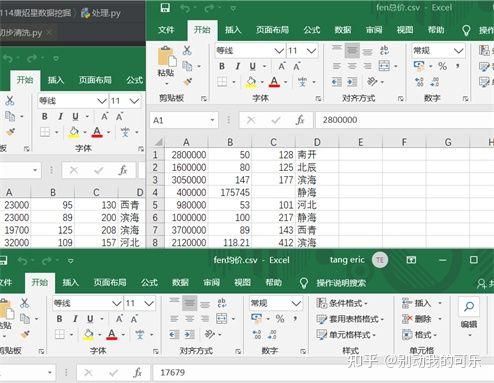Click increase decimal icon in fen均价.csv window
The width and height of the screenshot is (494, 383).
(257, 334)
